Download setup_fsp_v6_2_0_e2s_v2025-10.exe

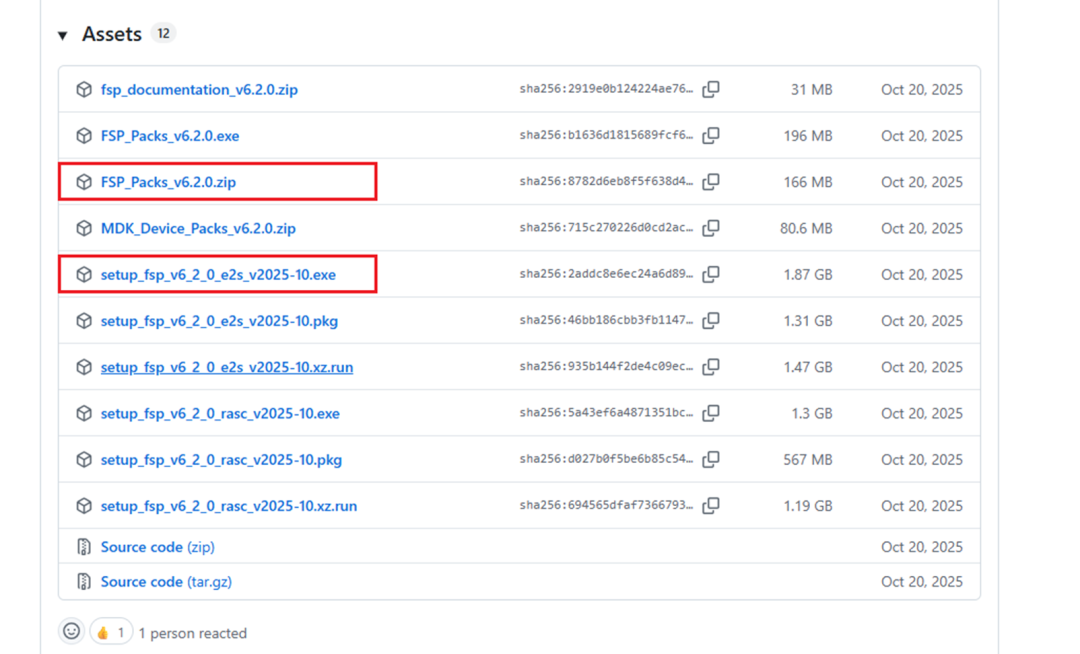[x=218, y=274]
